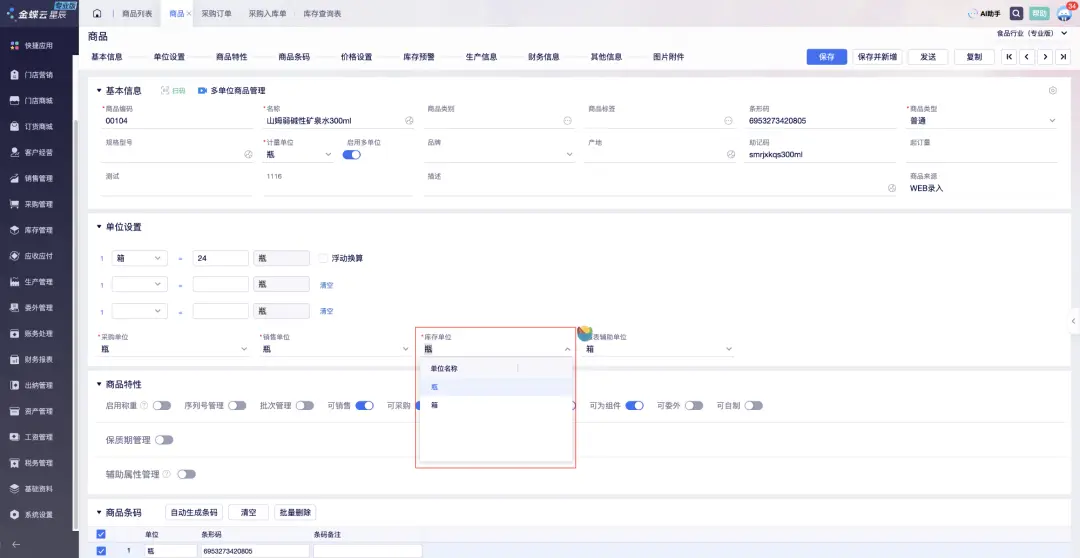Click the 自动生成条码 button

pyautogui.click(x=194, y=512)
